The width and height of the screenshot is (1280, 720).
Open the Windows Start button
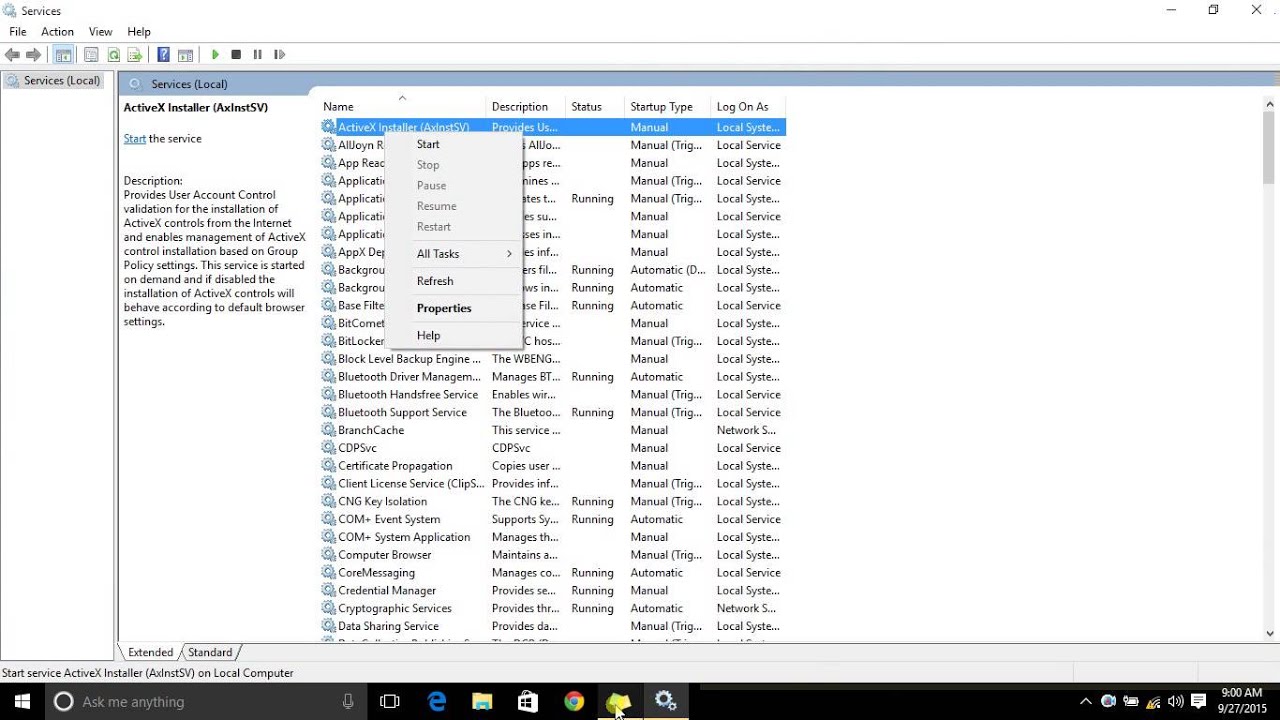(x=22, y=701)
